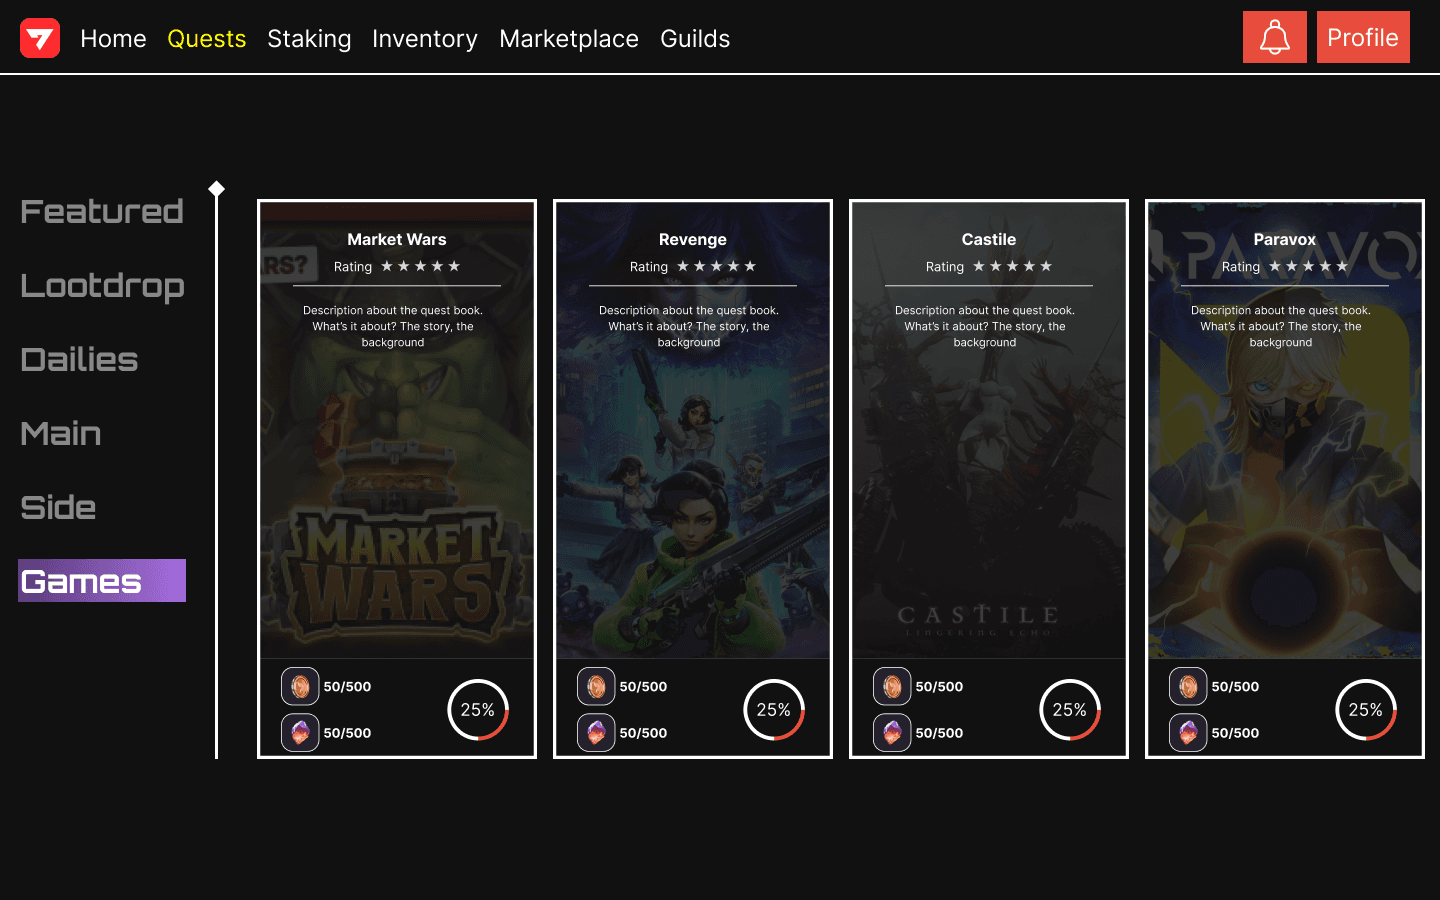Click the 25% progress ring on Castile
Viewport: 1440px width, 900px height.
pos(1070,710)
